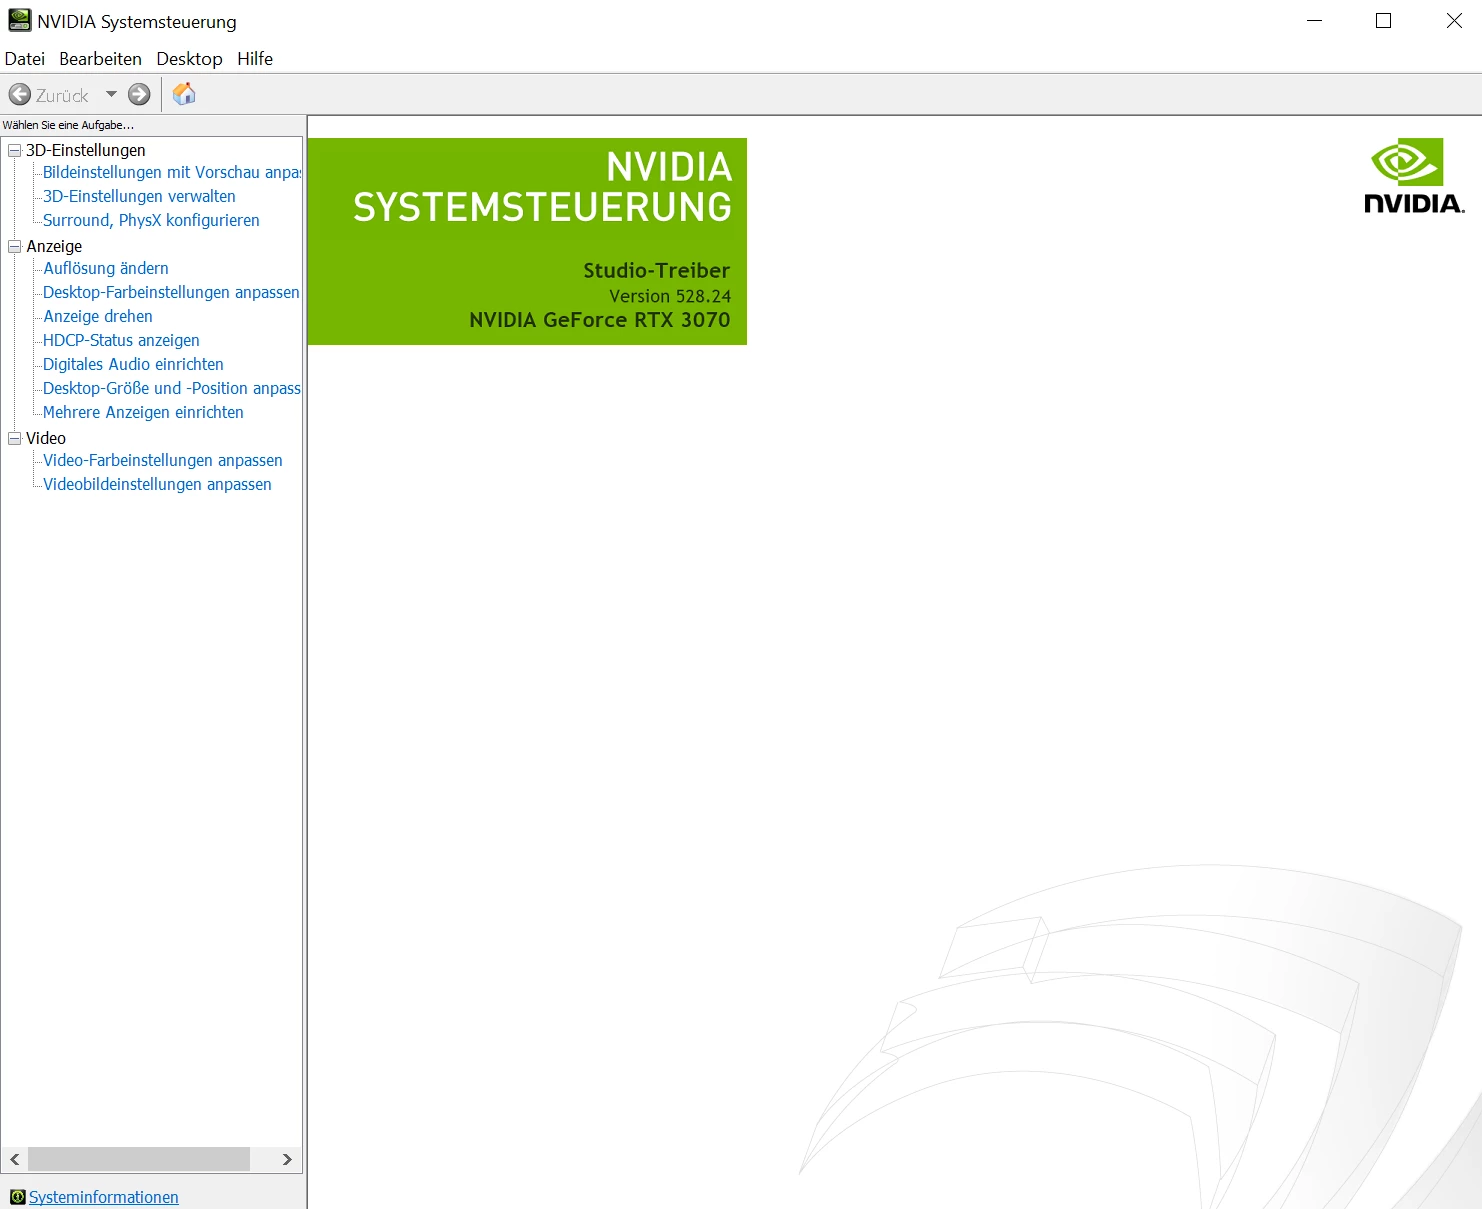Screen dimensions: 1482x1209
Task: Collapse the Video tree node
Action: [15, 438]
